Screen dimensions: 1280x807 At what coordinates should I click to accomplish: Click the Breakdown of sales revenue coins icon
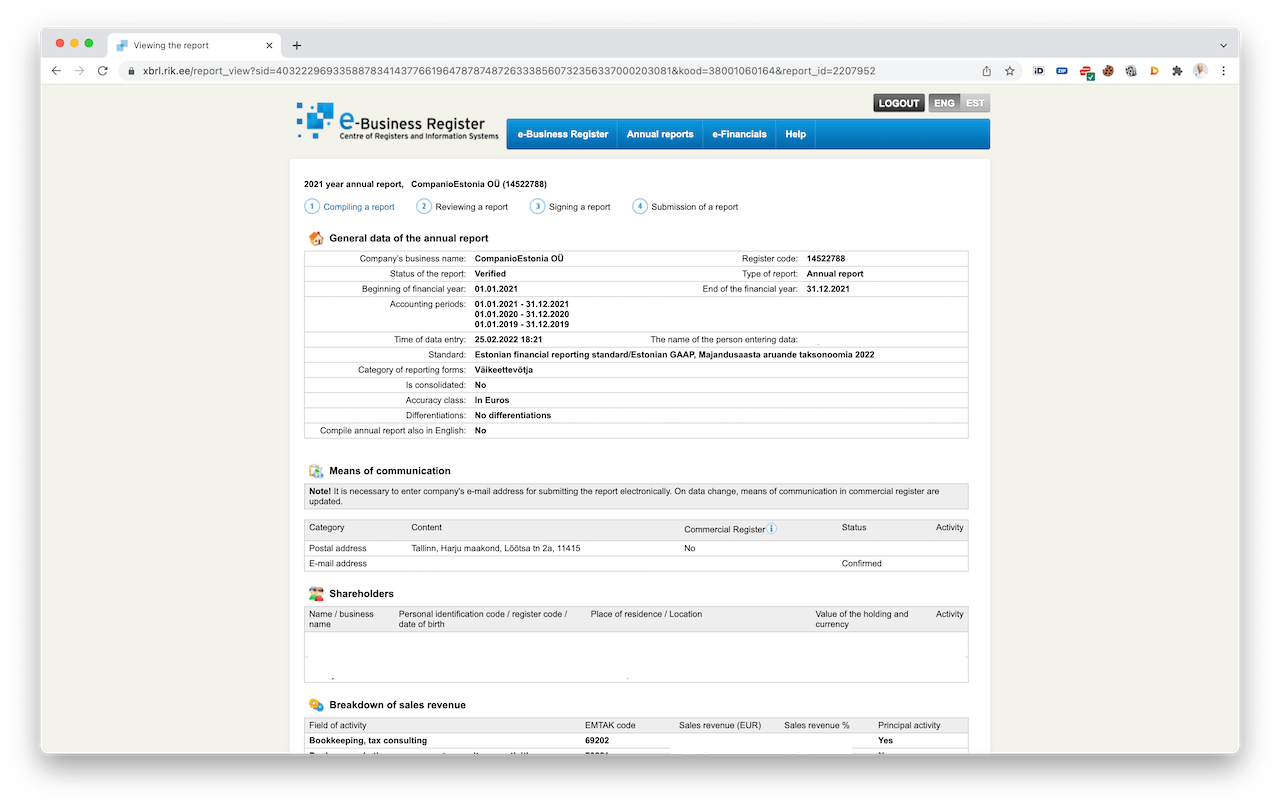pyautogui.click(x=316, y=704)
